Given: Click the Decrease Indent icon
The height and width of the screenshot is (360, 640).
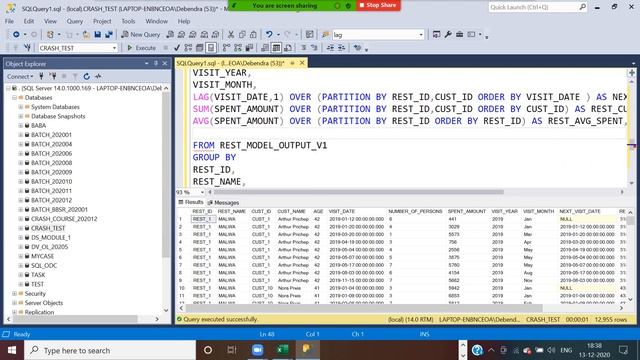Looking at the screenshot, I should [330, 48].
